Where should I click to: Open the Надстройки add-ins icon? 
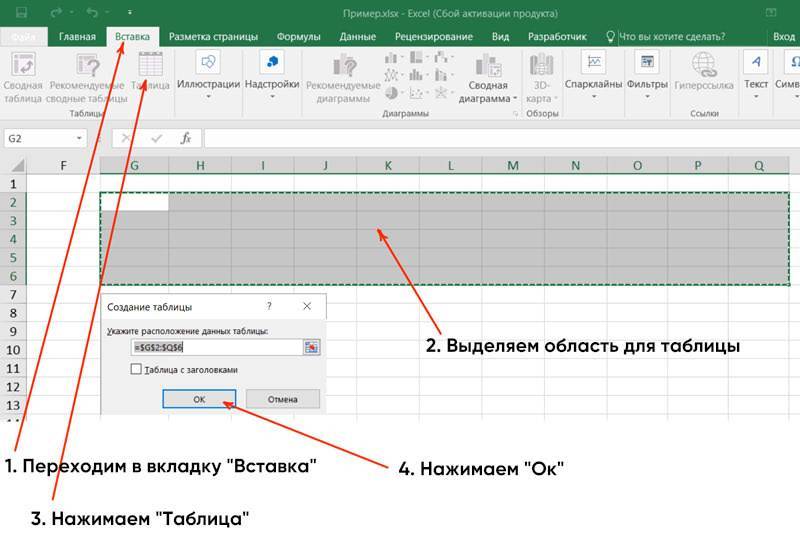(x=272, y=62)
